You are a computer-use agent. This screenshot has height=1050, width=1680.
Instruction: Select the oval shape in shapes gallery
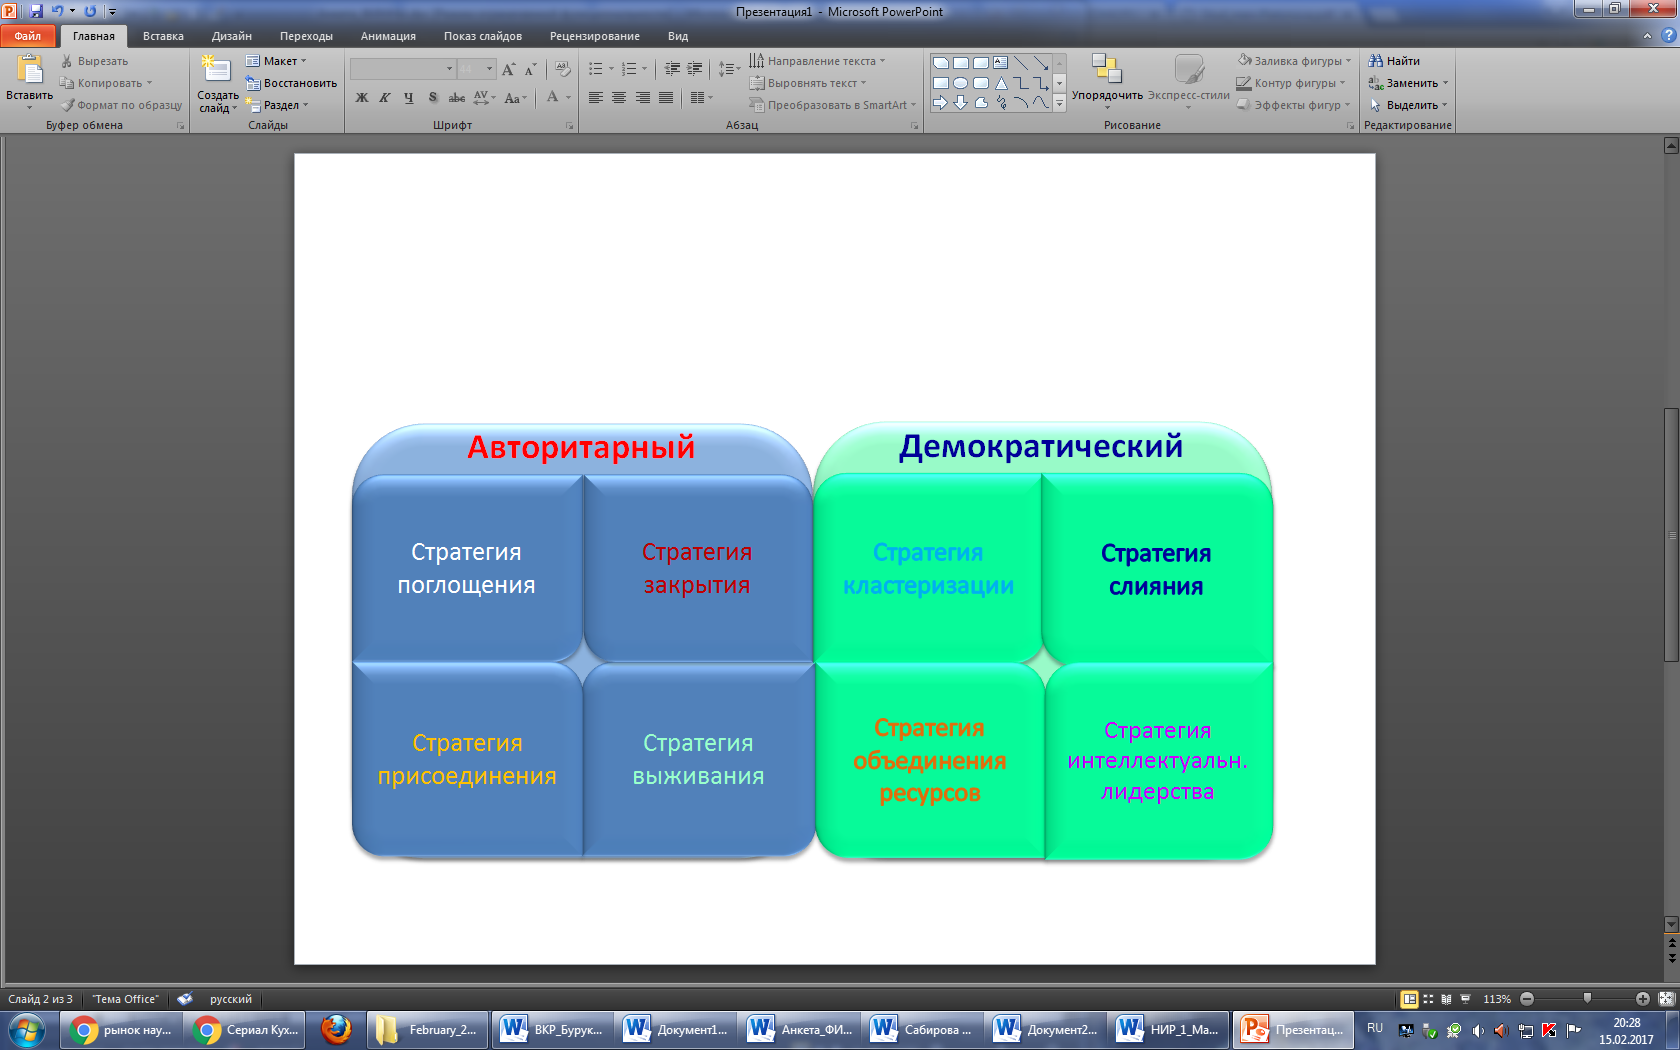pos(960,83)
